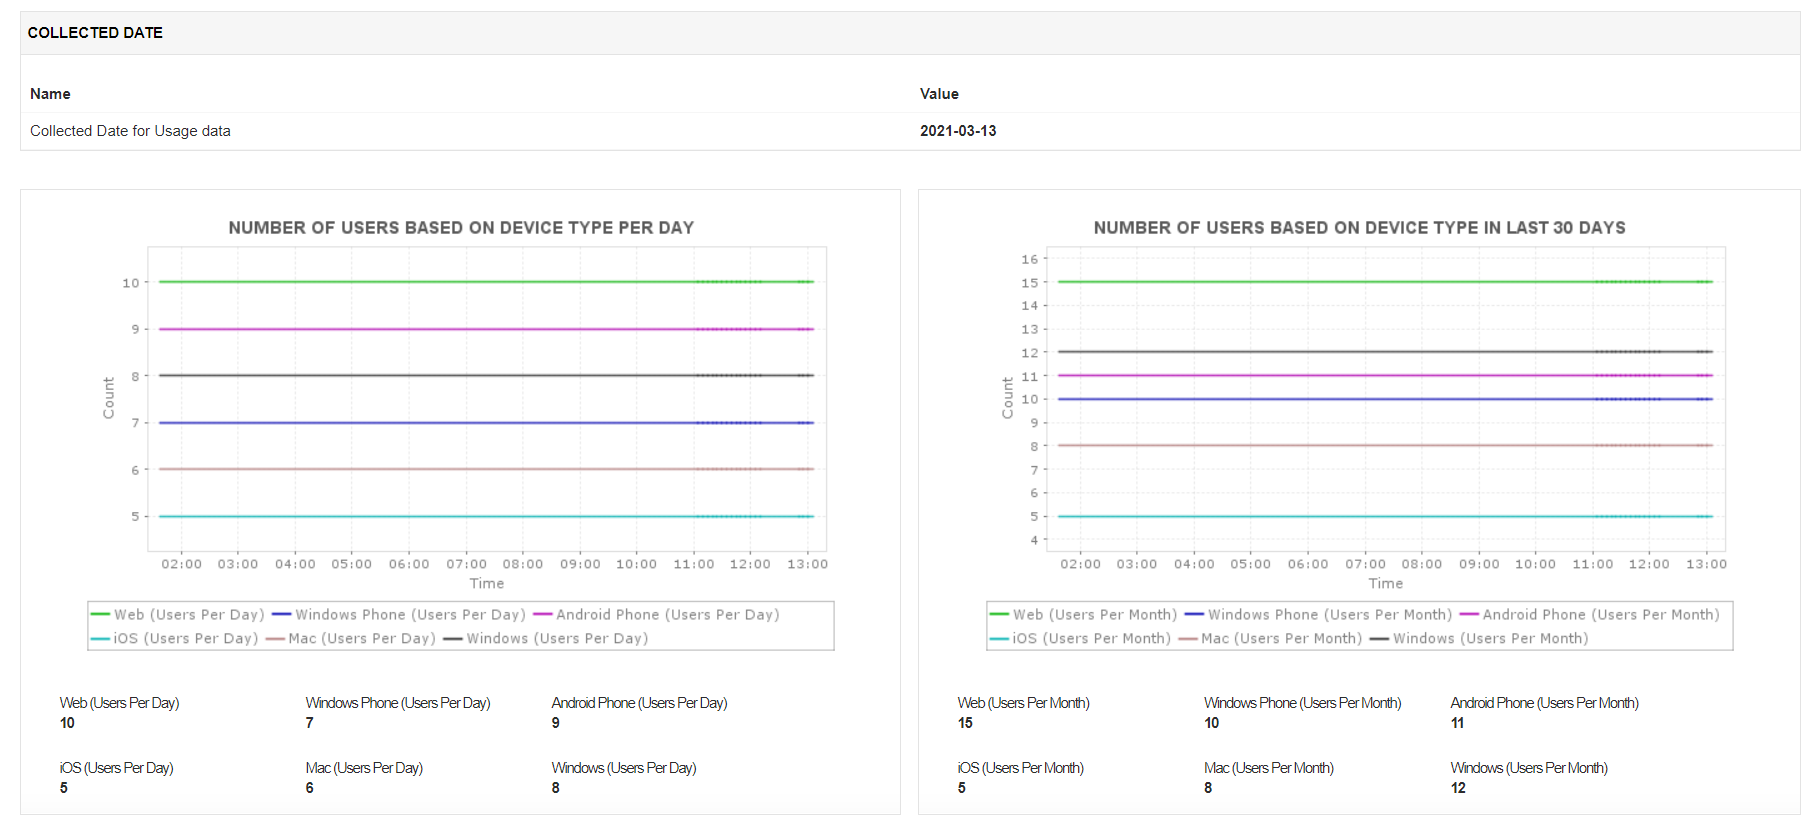Screen dimensions: 1819x828
Task: Click the users per day chart title
Action: point(461,228)
